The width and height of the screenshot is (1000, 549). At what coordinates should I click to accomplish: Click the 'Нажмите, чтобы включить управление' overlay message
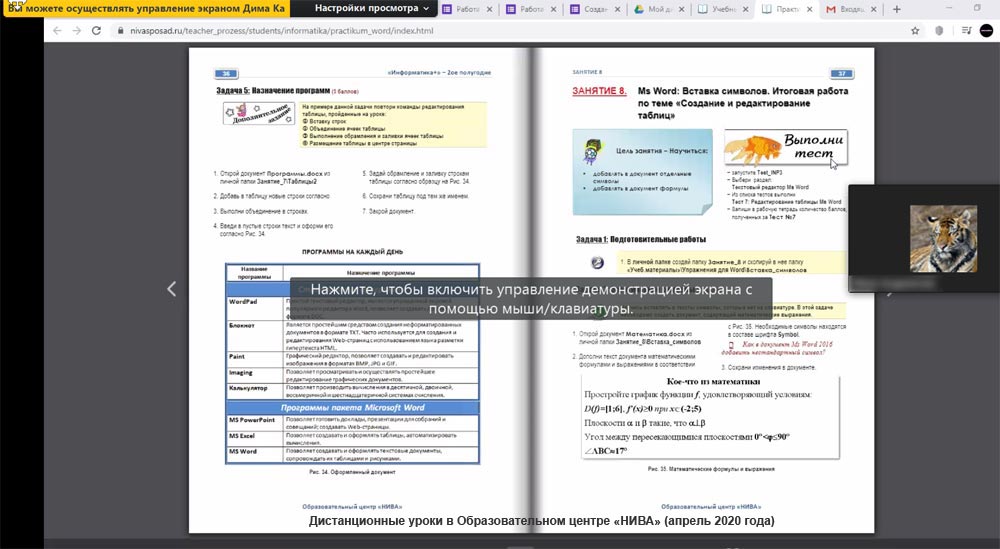pos(531,299)
